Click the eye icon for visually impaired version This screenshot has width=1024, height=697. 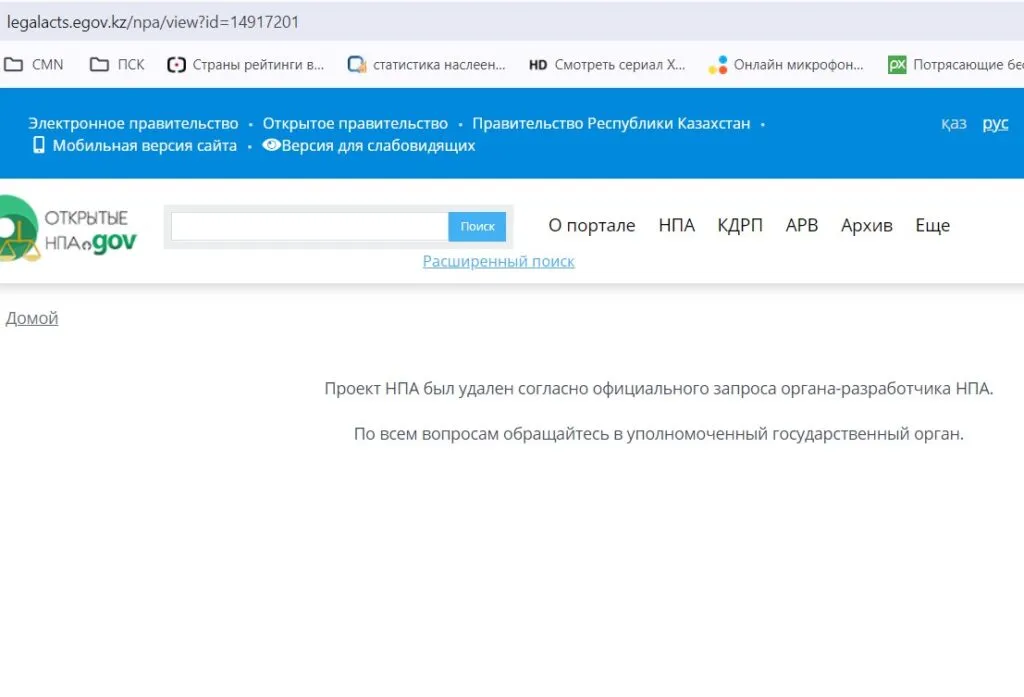click(x=270, y=145)
